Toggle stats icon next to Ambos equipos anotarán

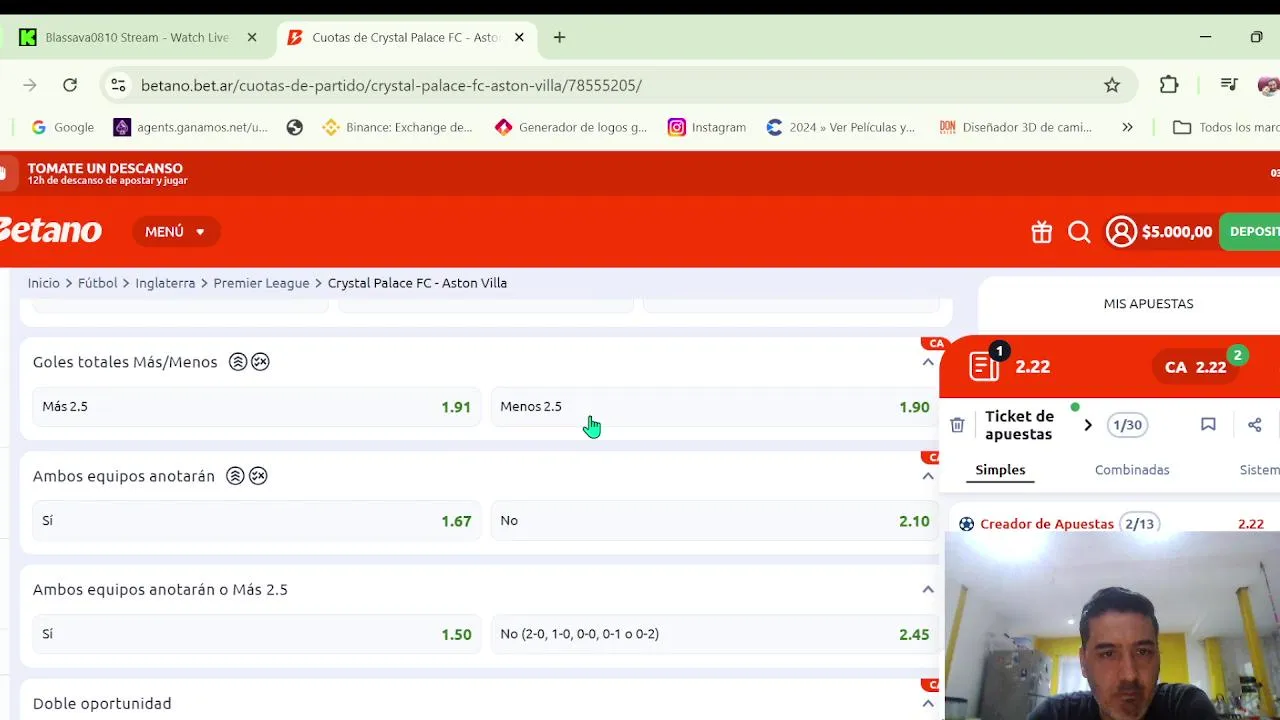point(236,476)
